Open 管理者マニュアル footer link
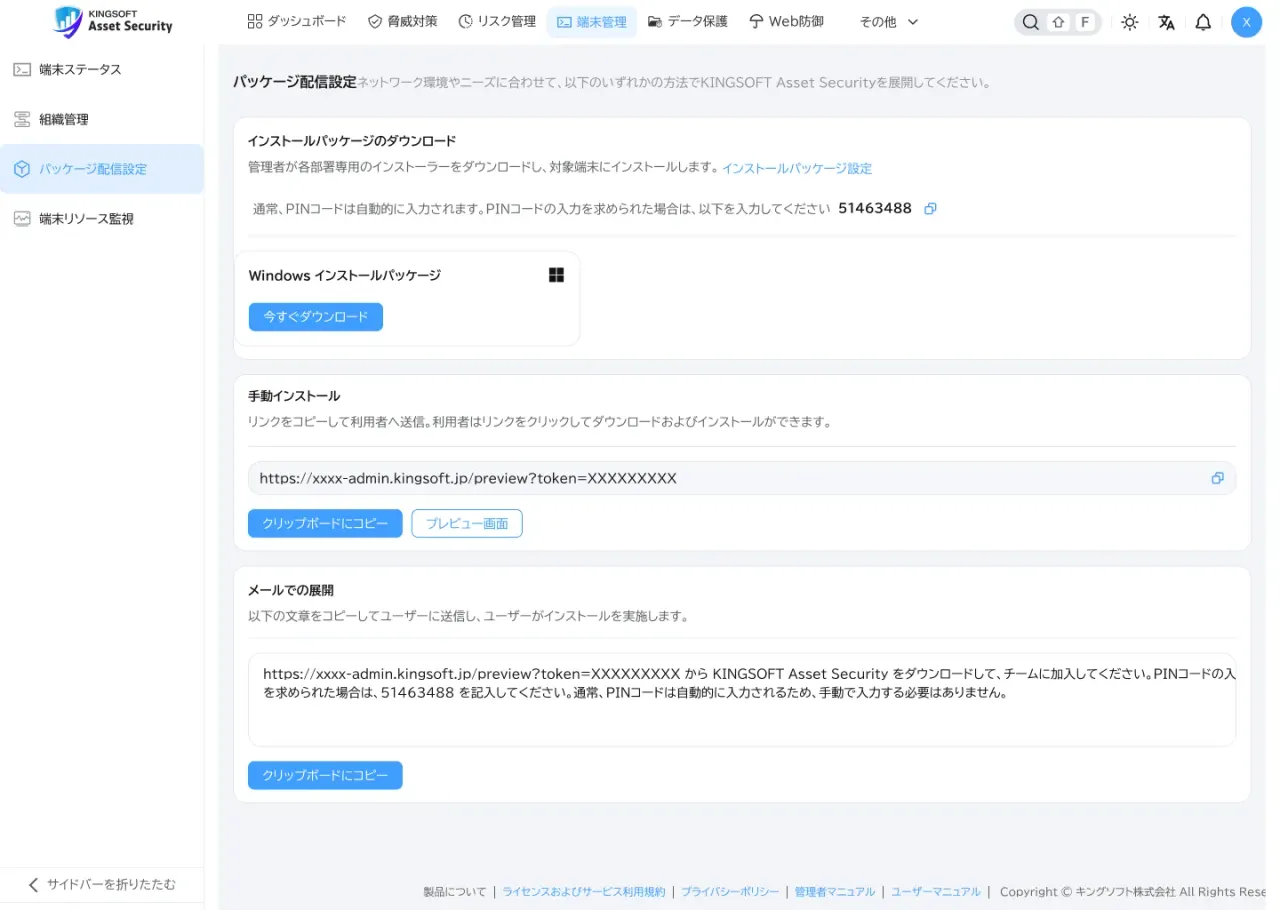This screenshot has width=1280, height=910. tap(835, 891)
